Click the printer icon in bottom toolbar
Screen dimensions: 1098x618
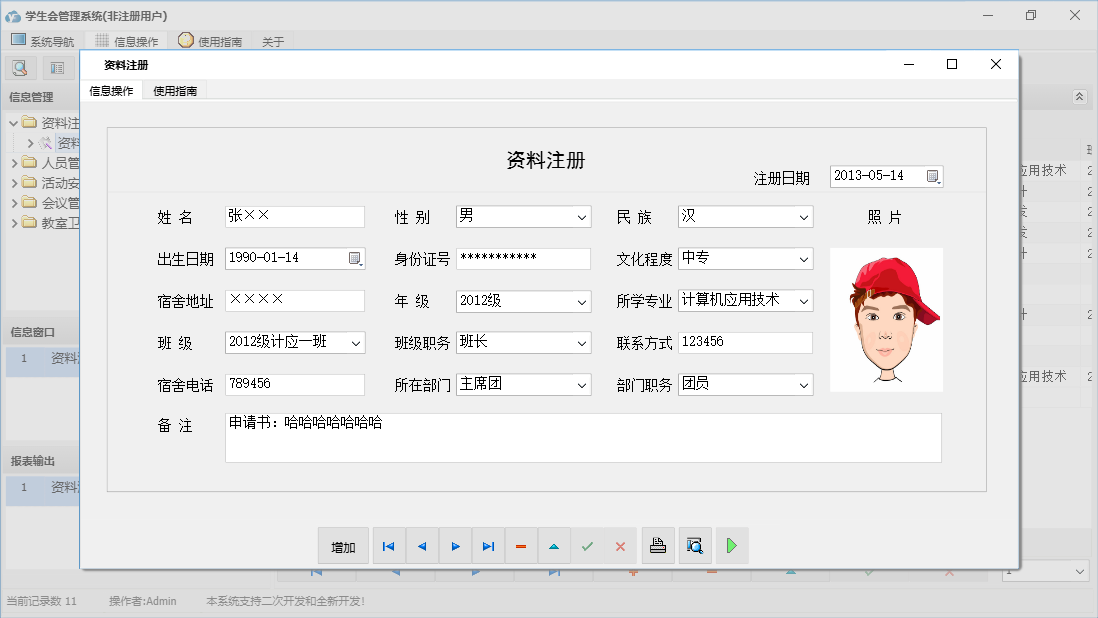pyautogui.click(x=658, y=546)
